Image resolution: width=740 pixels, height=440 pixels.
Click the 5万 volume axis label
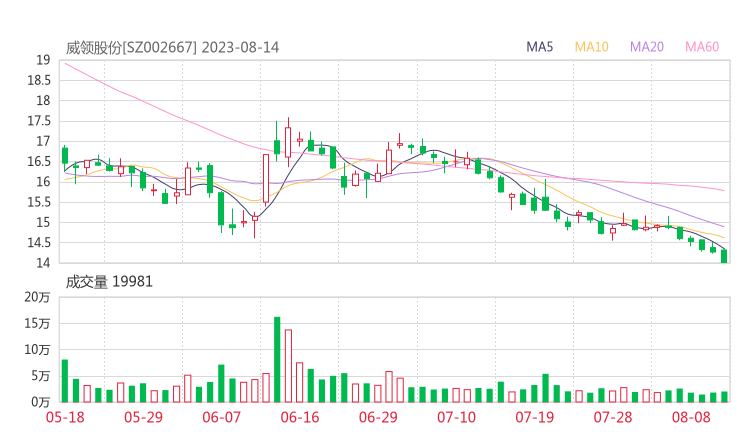(41, 376)
